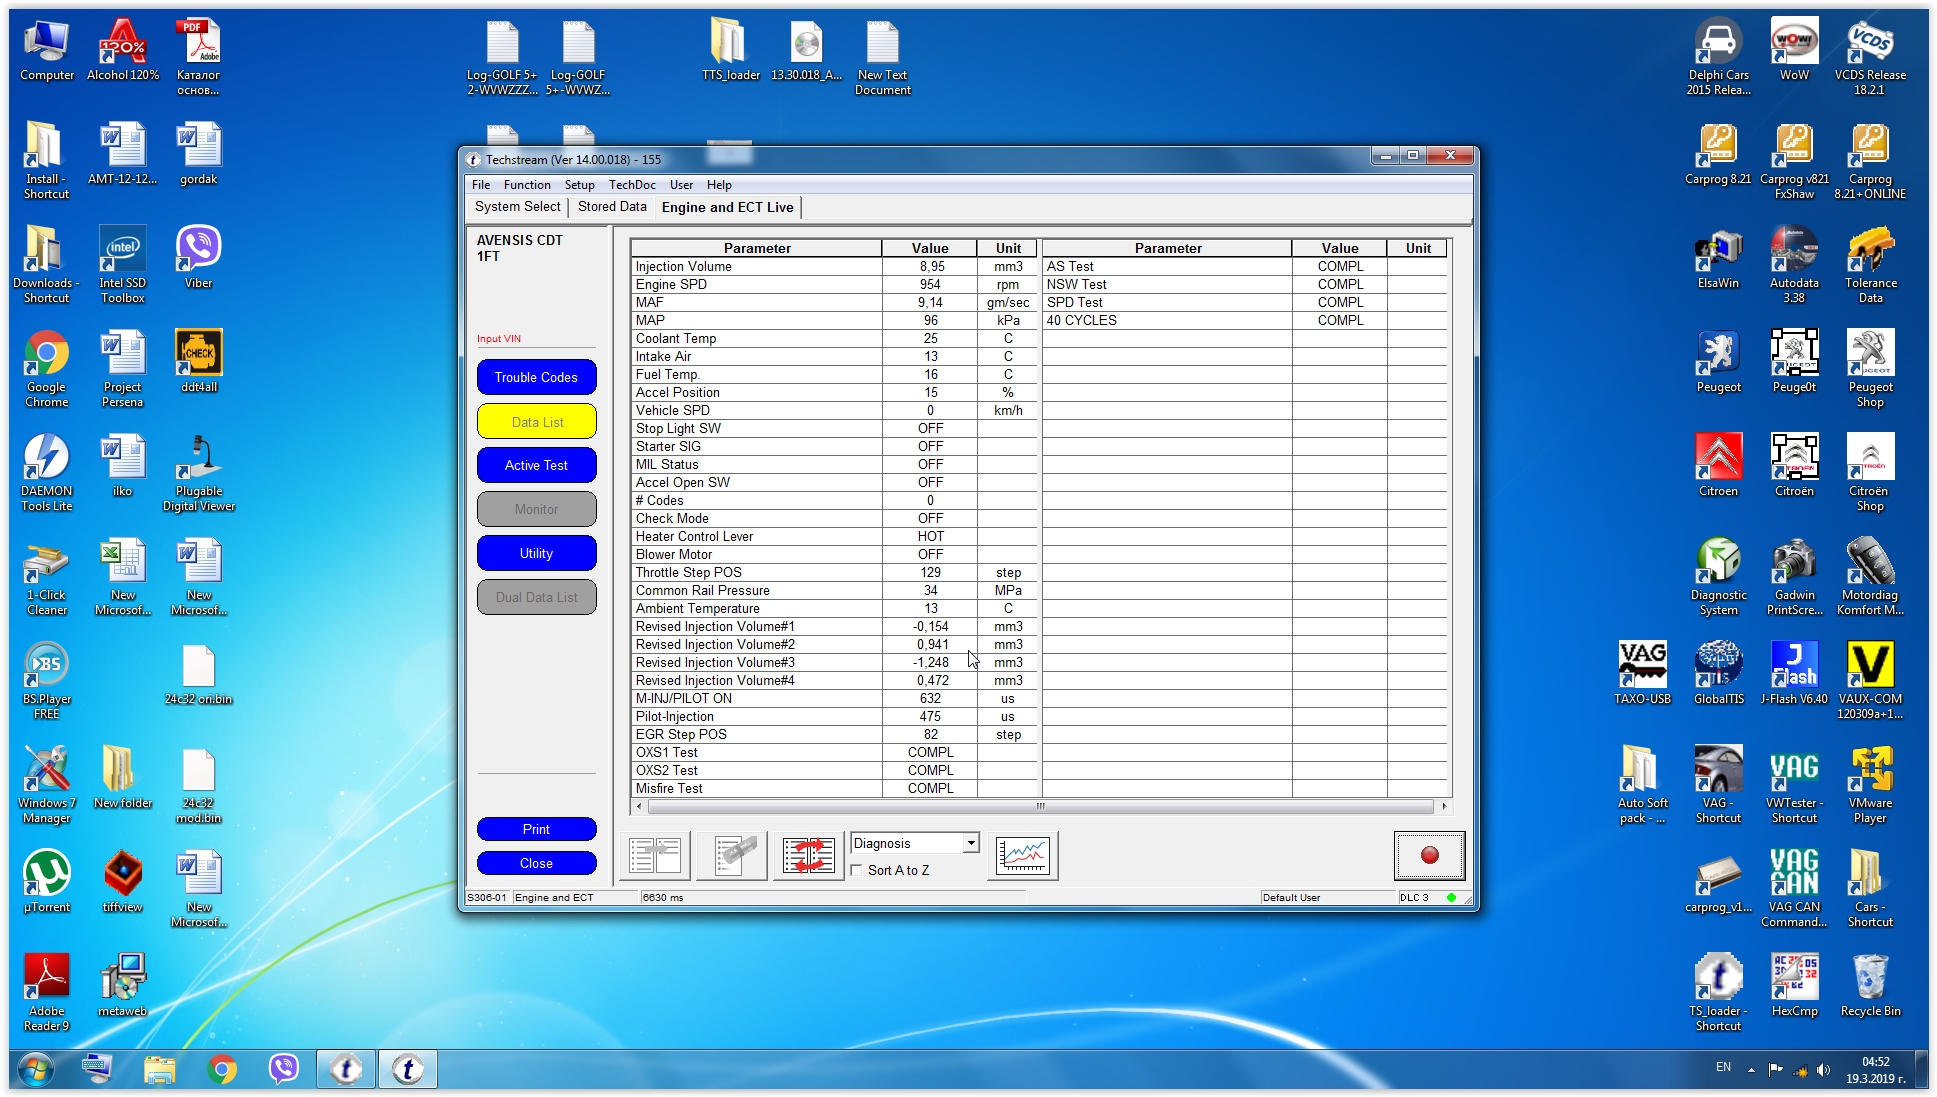Click the Utility button
1937x1097 pixels.
(535, 552)
